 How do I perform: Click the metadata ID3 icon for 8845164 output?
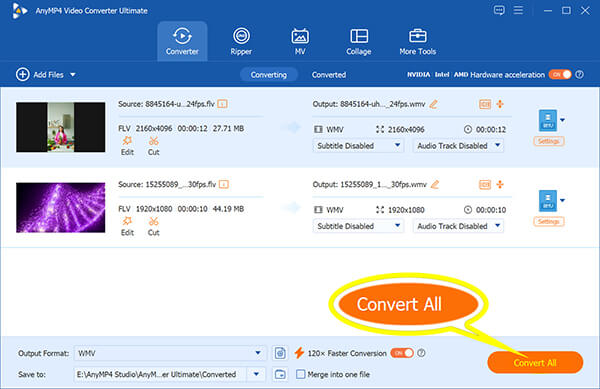pyautogui.click(x=485, y=104)
